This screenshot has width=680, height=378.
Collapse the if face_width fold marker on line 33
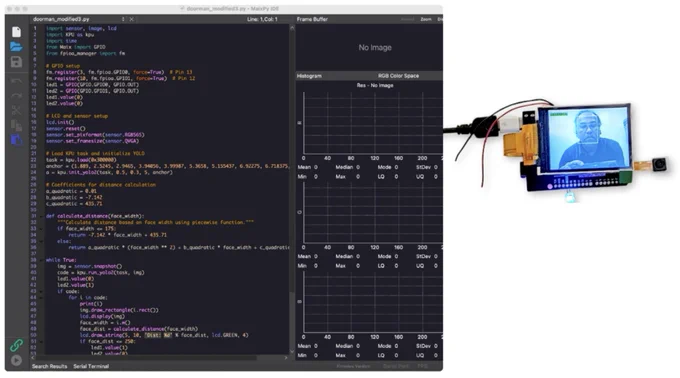tap(42, 228)
